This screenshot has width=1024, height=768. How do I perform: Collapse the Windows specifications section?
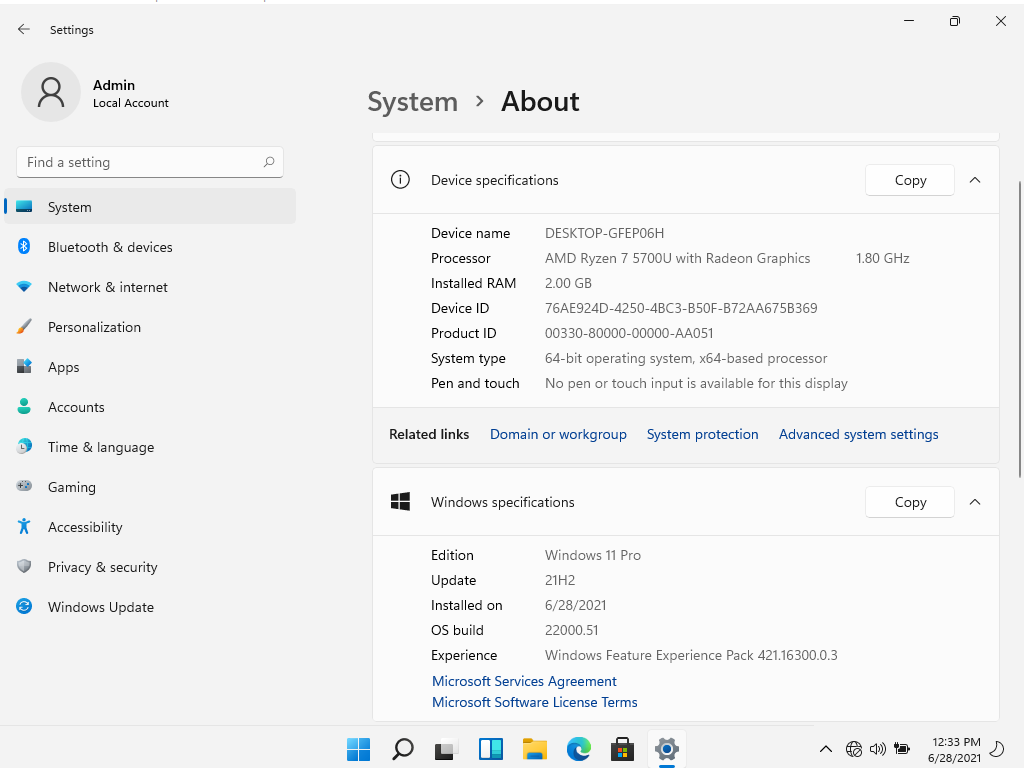pos(975,502)
